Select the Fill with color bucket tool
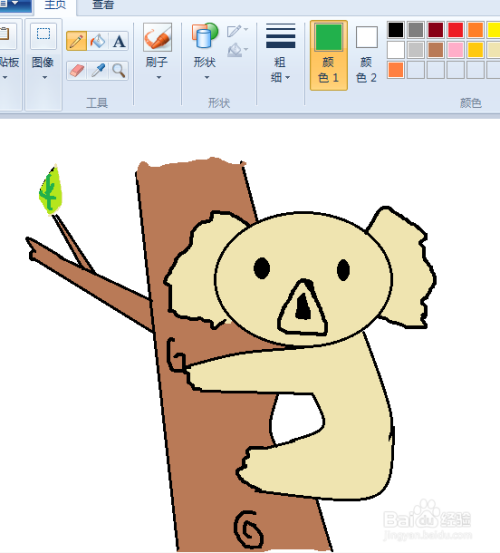 pyautogui.click(x=98, y=41)
